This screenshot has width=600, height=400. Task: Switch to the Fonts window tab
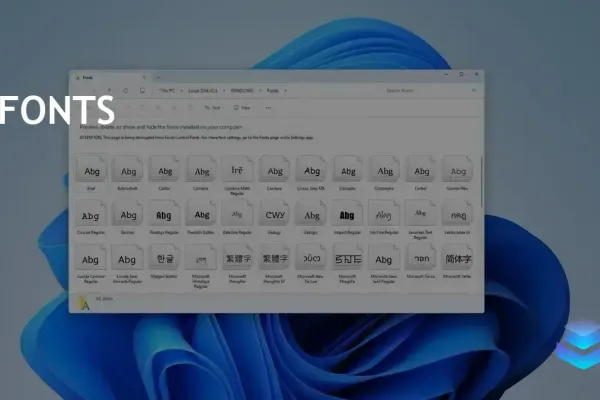109,77
